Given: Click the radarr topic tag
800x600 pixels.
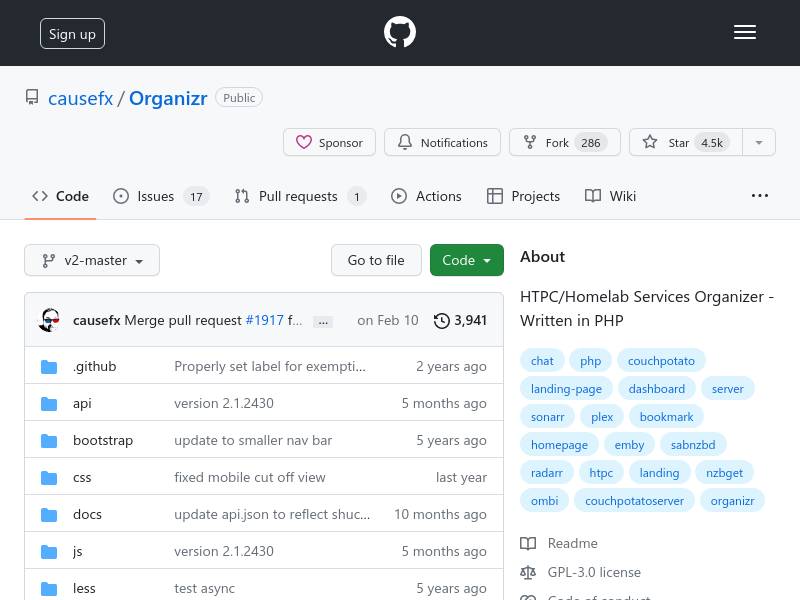Looking at the screenshot, I should pos(546,473).
